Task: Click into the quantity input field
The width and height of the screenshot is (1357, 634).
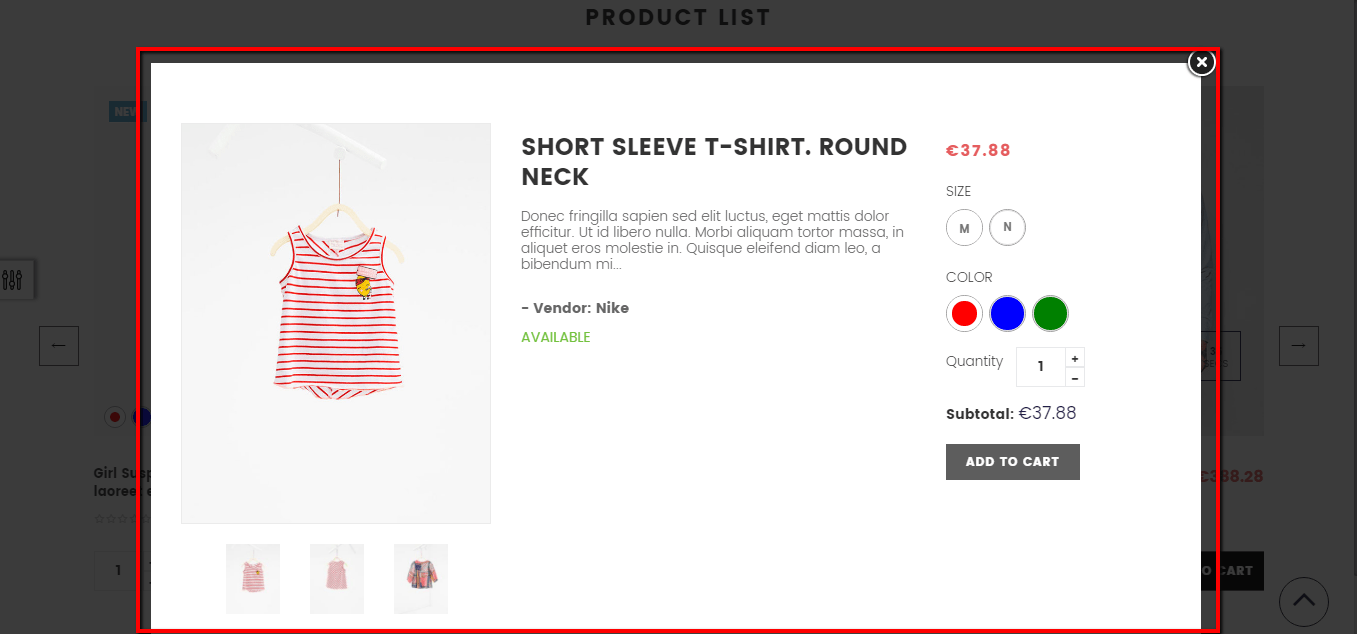Action: (1040, 367)
